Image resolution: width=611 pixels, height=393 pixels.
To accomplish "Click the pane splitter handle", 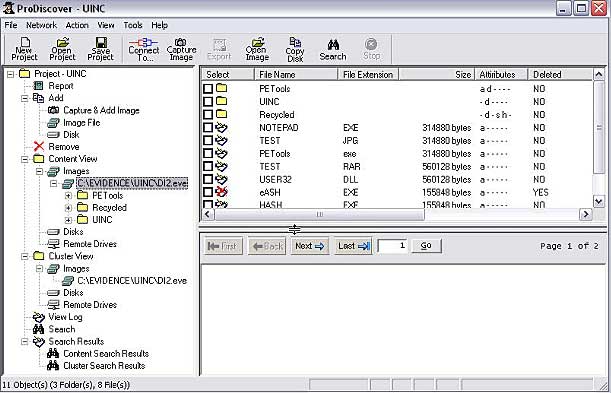I will point(295,229).
